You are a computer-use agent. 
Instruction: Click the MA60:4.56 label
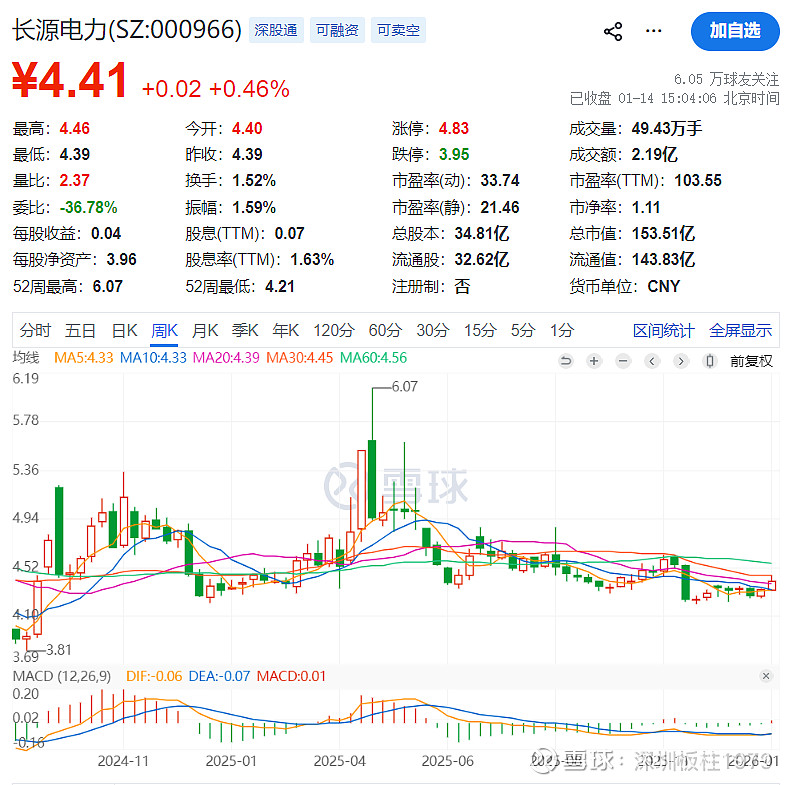[x=374, y=358]
